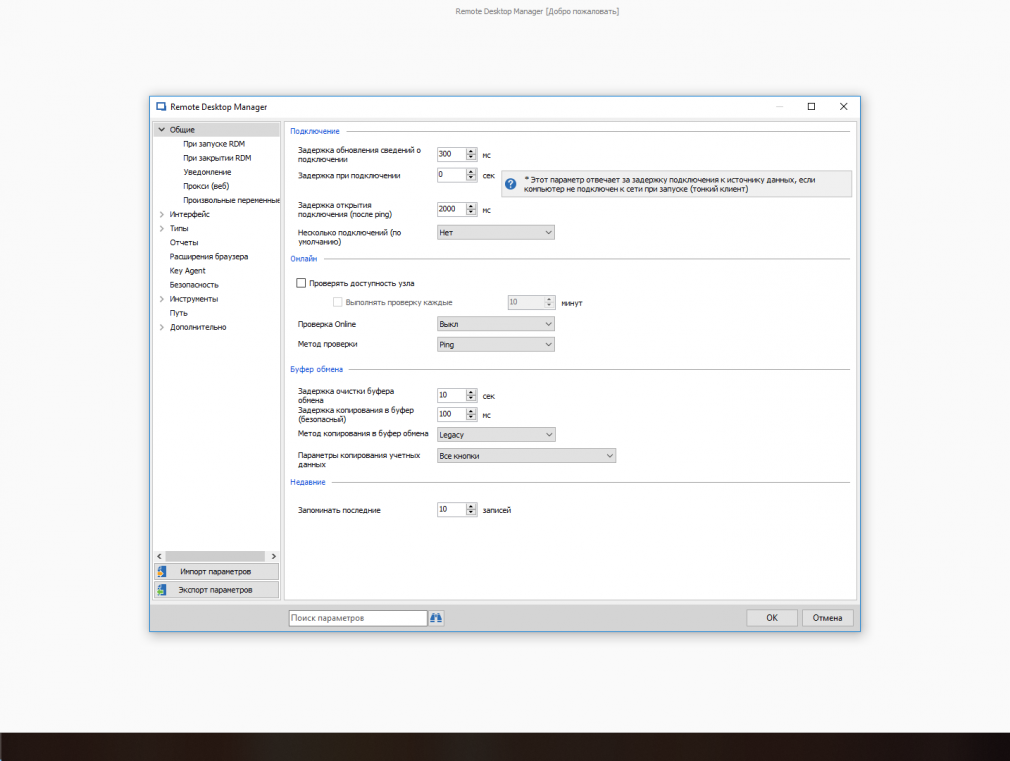Click the Поиск параметров search field

tap(357, 618)
